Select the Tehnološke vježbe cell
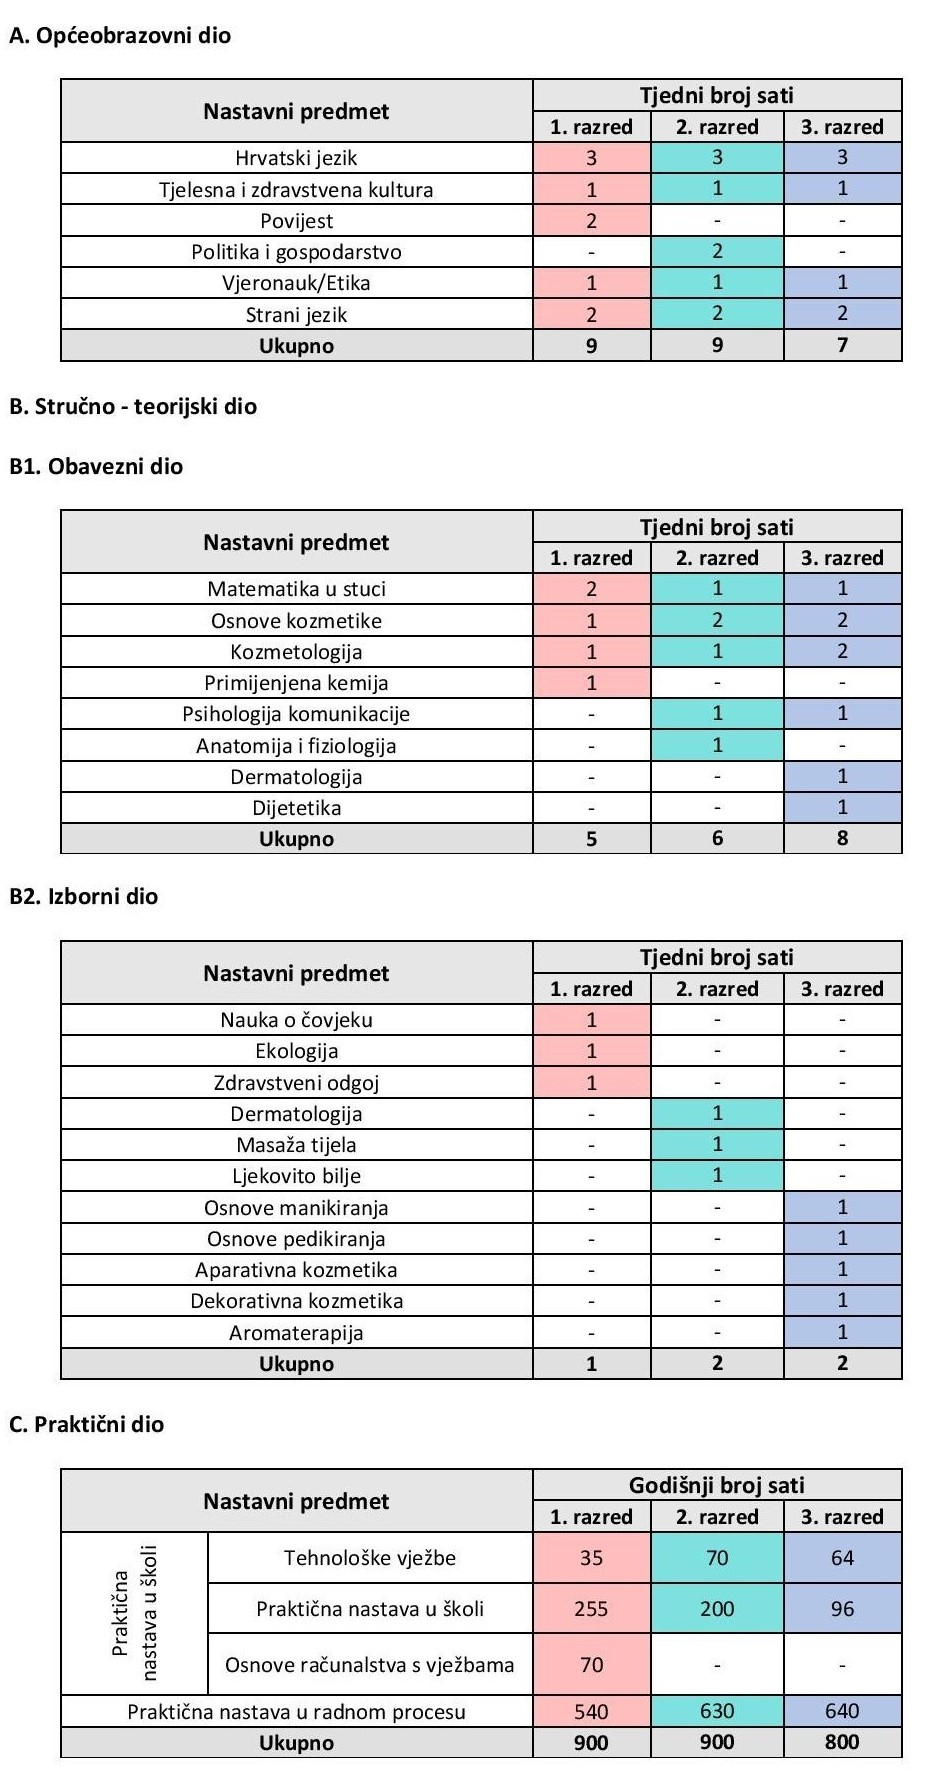 [x=370, y=1557]
